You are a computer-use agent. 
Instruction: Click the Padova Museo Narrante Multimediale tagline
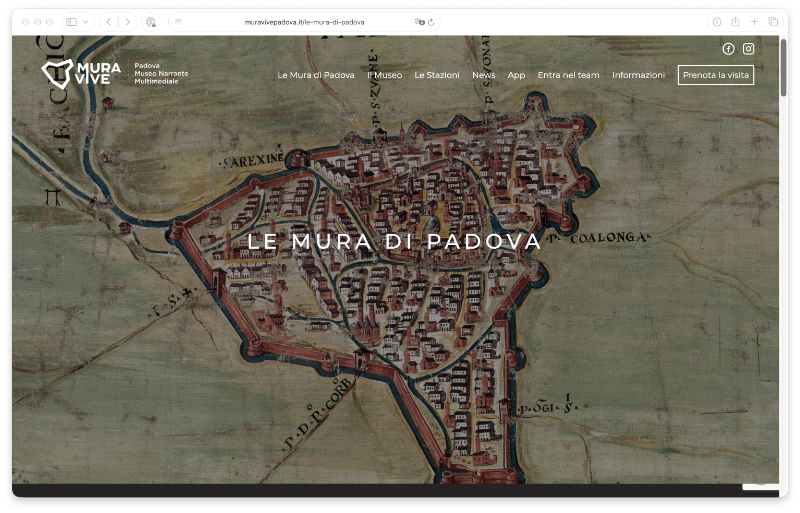pyautogui.click(x=161, y=74)
